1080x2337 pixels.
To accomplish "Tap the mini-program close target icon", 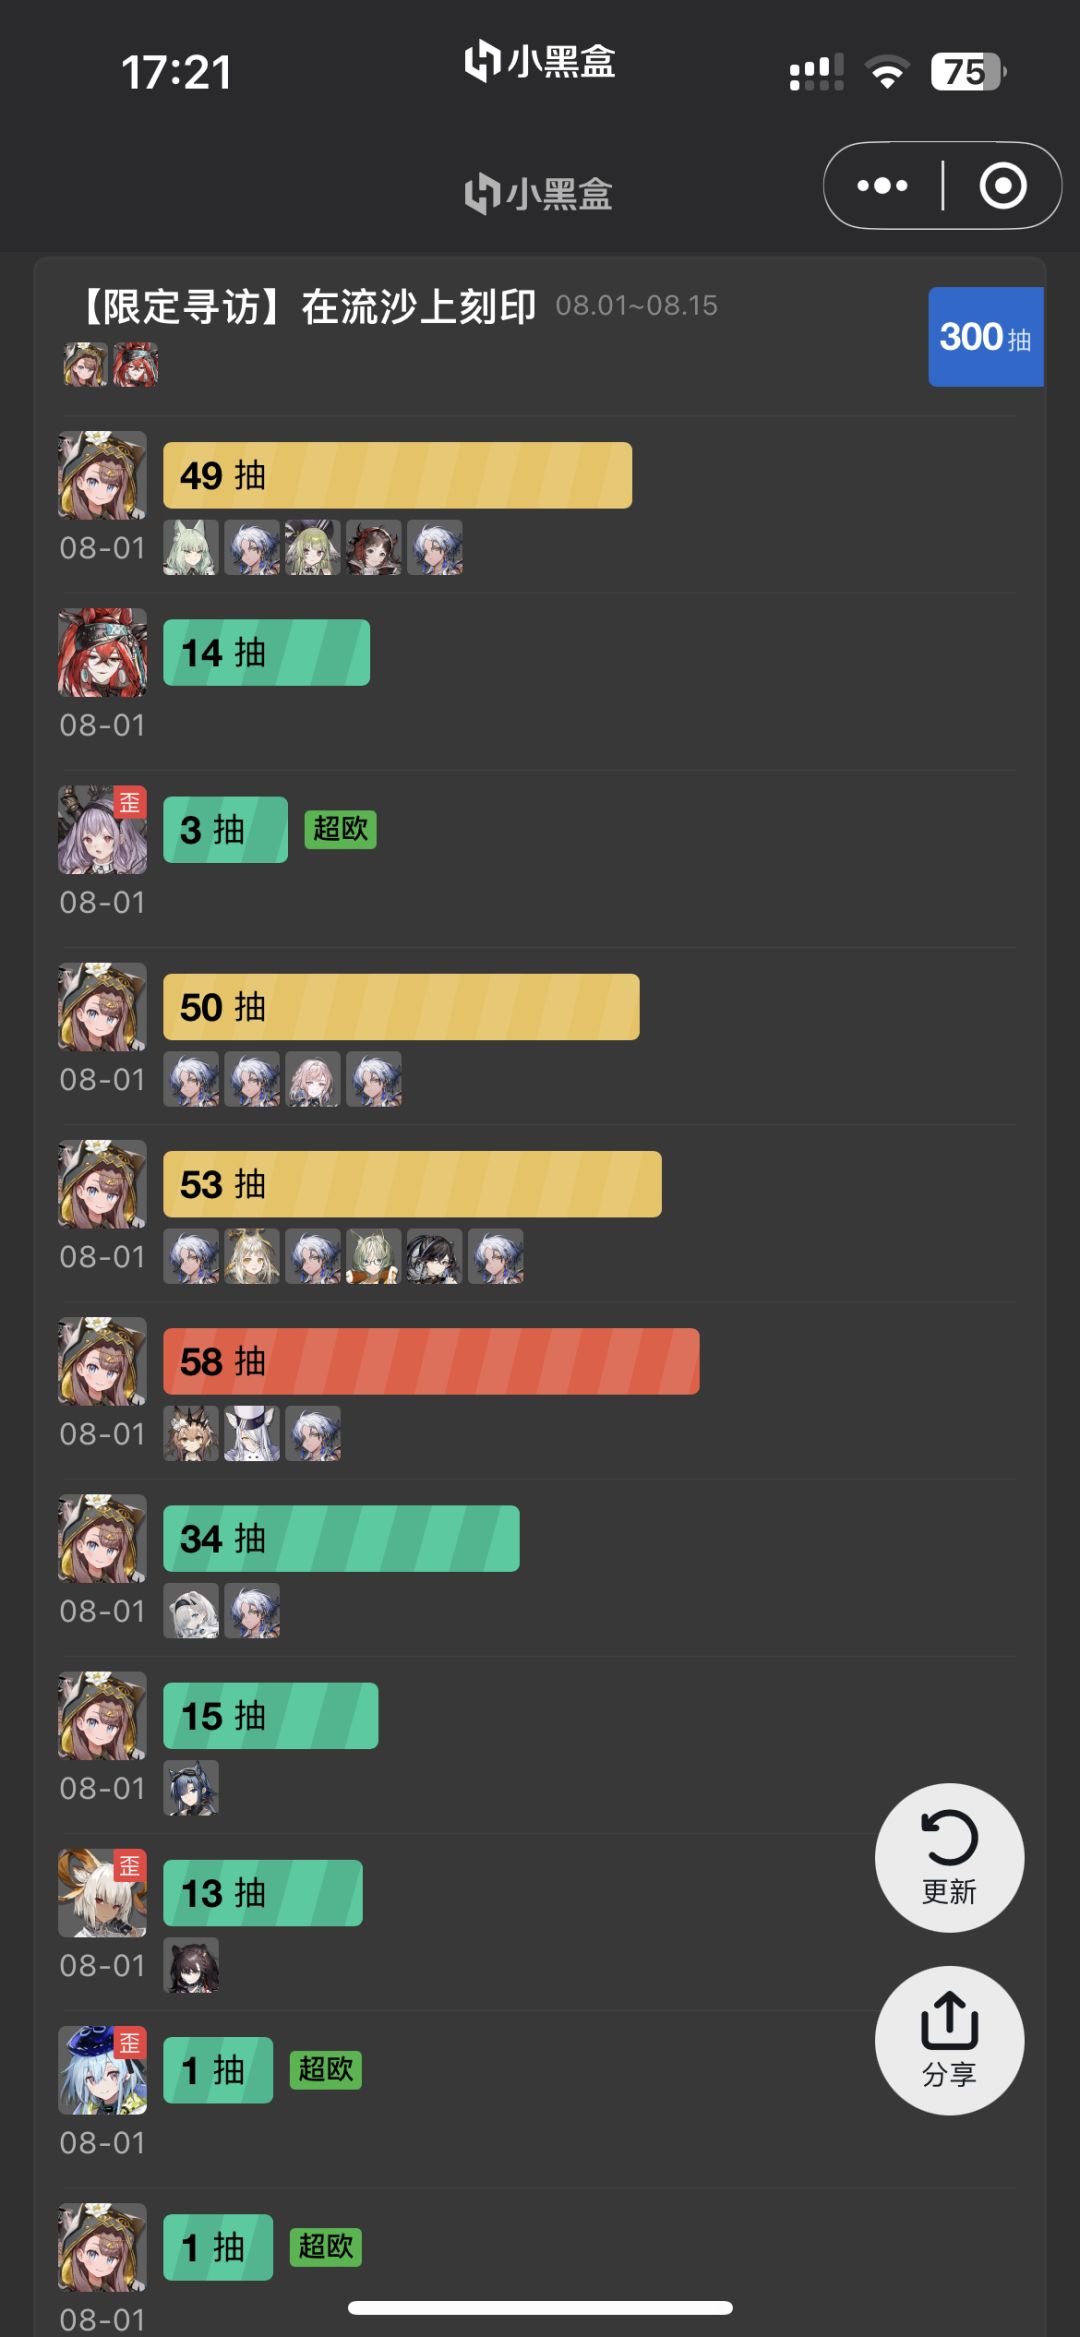I will [1003, 186].
